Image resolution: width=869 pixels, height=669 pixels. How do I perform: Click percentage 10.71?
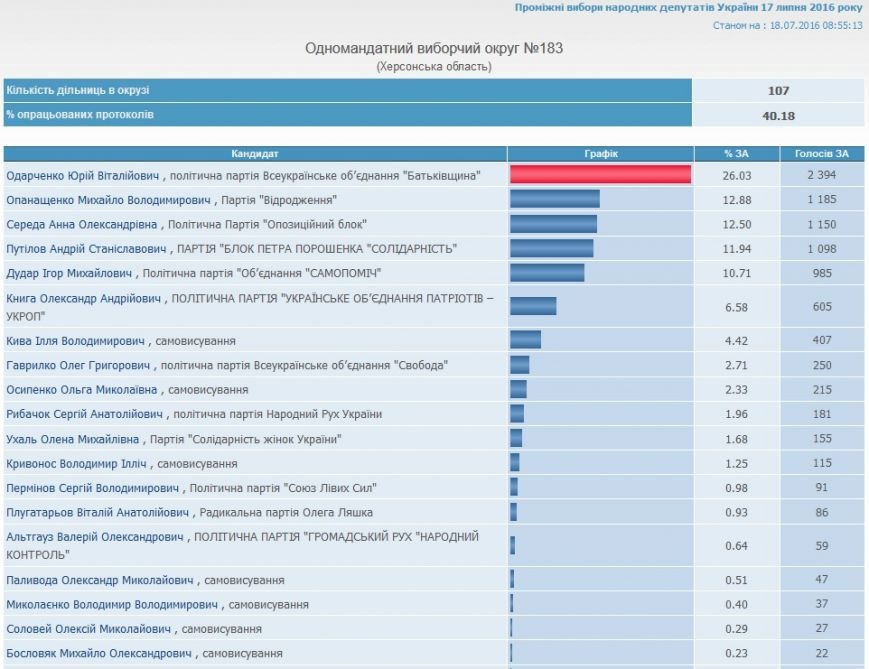[737, 273]
